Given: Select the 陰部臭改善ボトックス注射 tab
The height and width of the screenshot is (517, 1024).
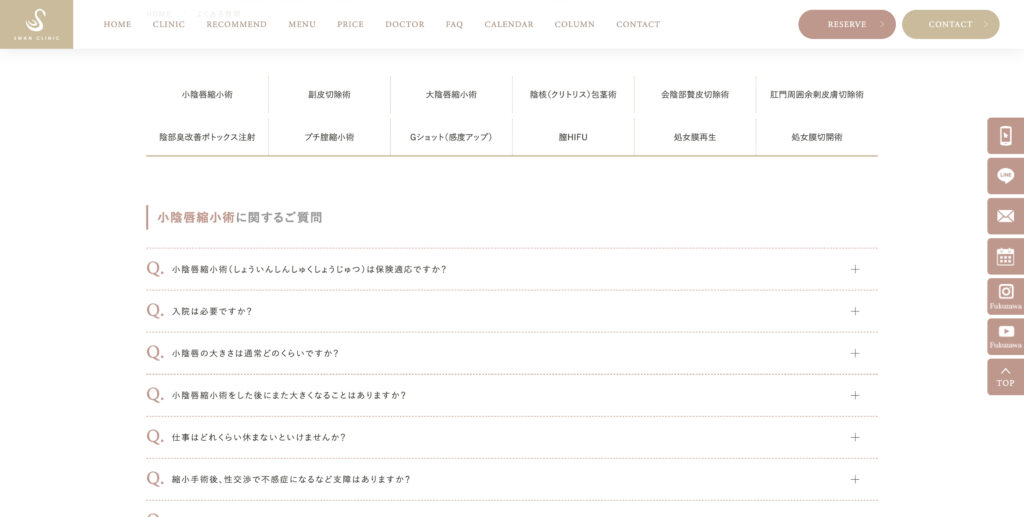Looking at the screenshot, I should pyautogui.click(x=207, y=137).
